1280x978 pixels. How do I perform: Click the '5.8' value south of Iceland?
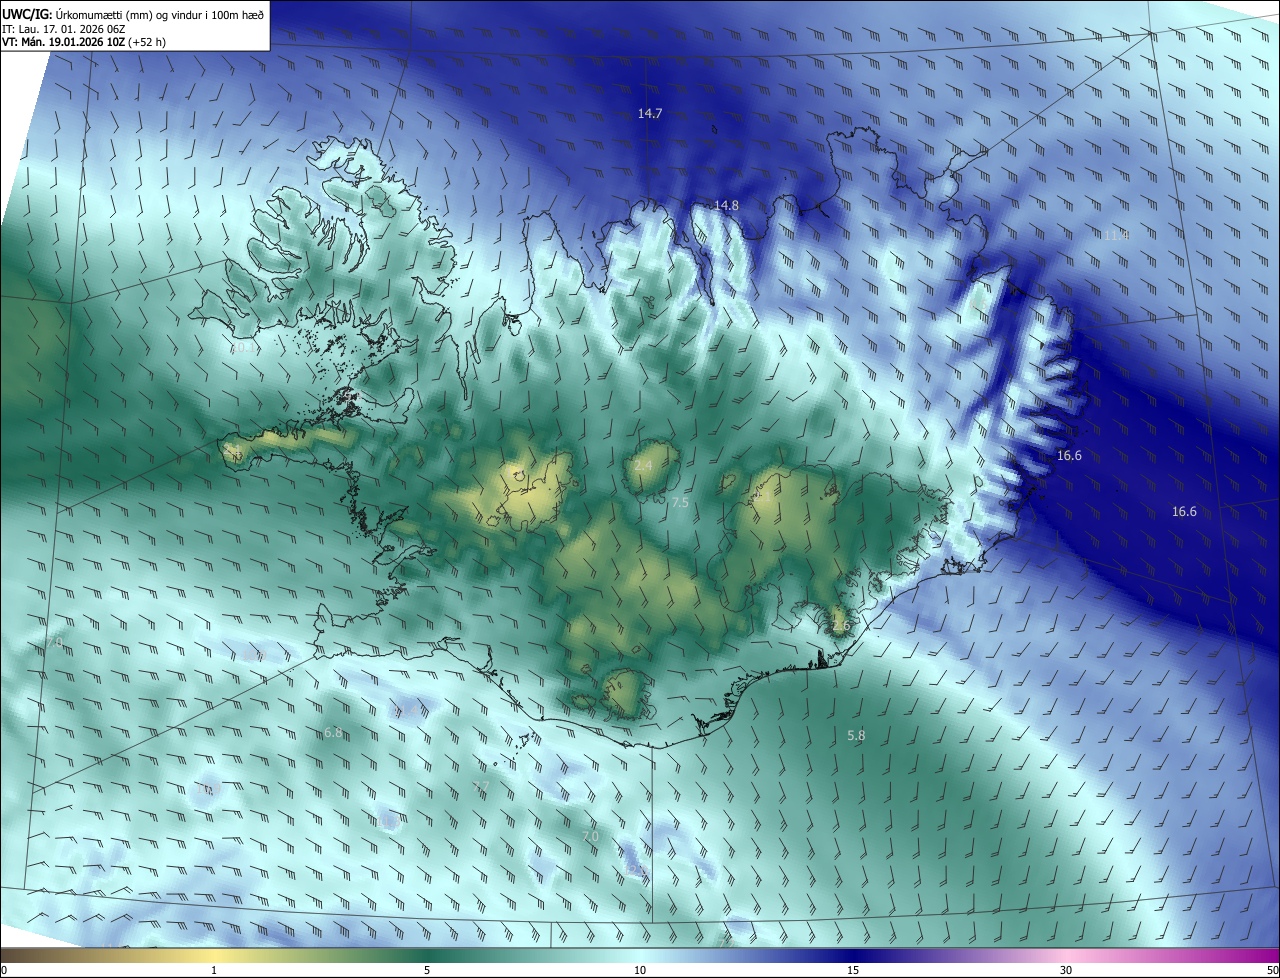(856, 736)
